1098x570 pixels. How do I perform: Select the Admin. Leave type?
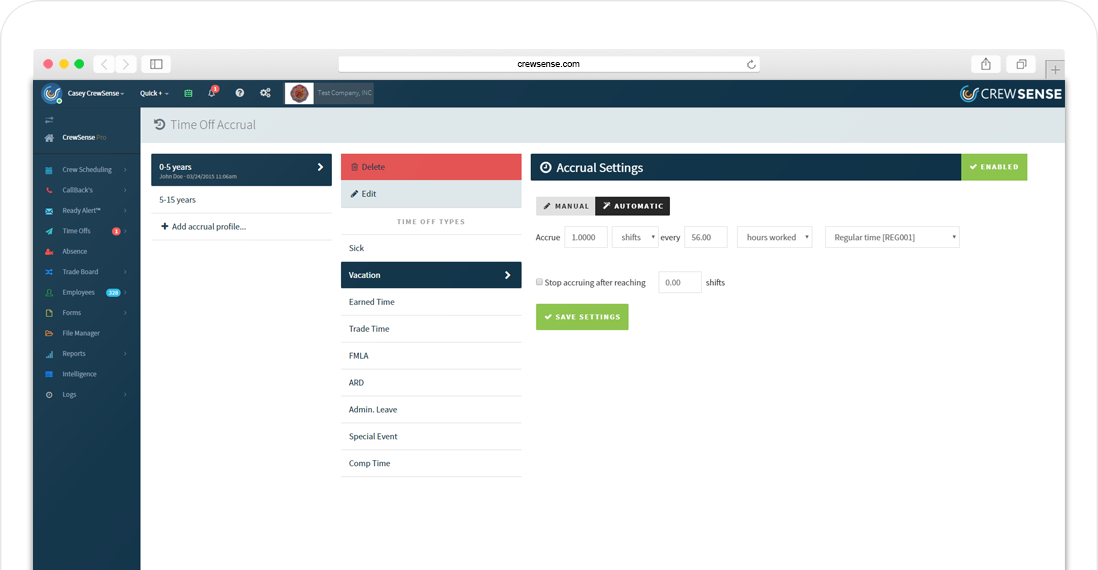point(431,410)
